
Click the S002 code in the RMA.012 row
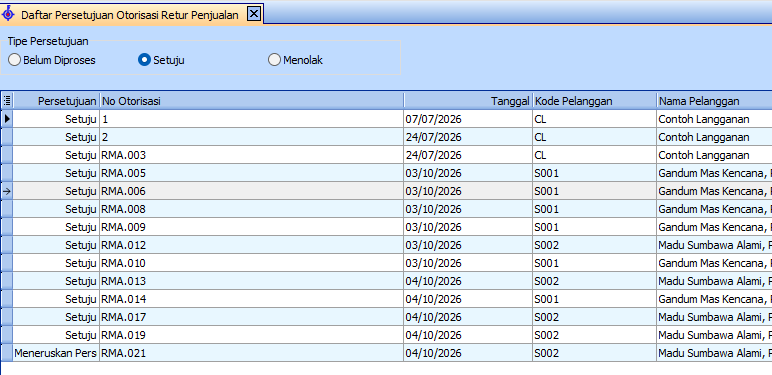pyautogui.click(x=594, y=245)
